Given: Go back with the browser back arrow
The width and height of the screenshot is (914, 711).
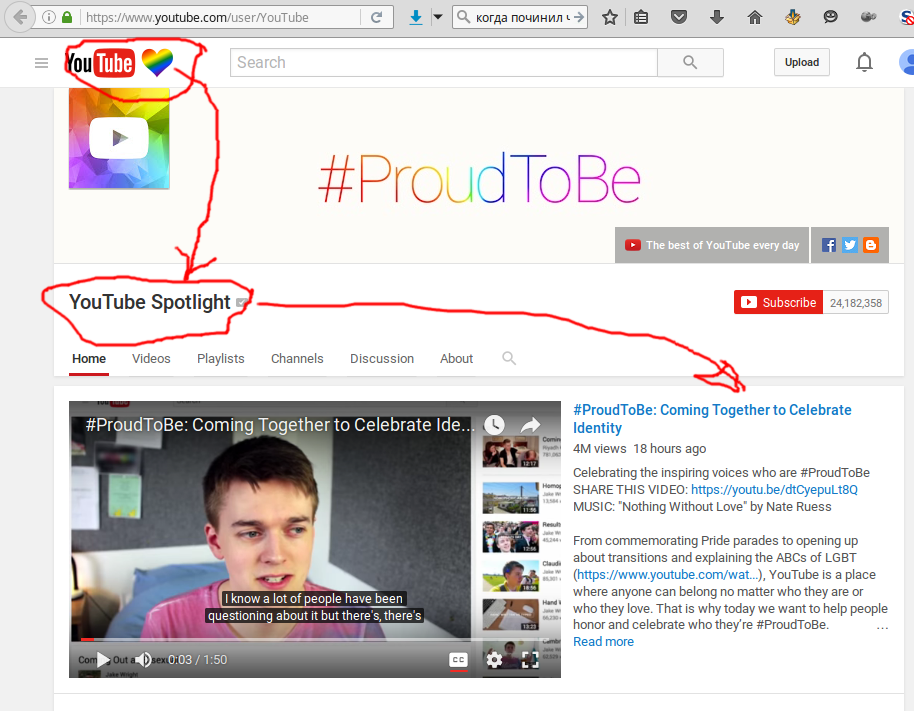Looking at the screenshot, I should [20, 17].
